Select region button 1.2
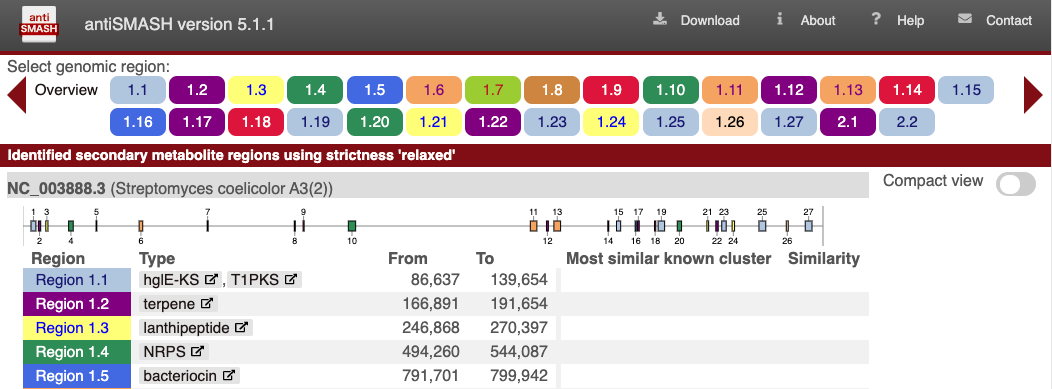1052x389 pixels. pyautogui.click(x=197, y=90)
